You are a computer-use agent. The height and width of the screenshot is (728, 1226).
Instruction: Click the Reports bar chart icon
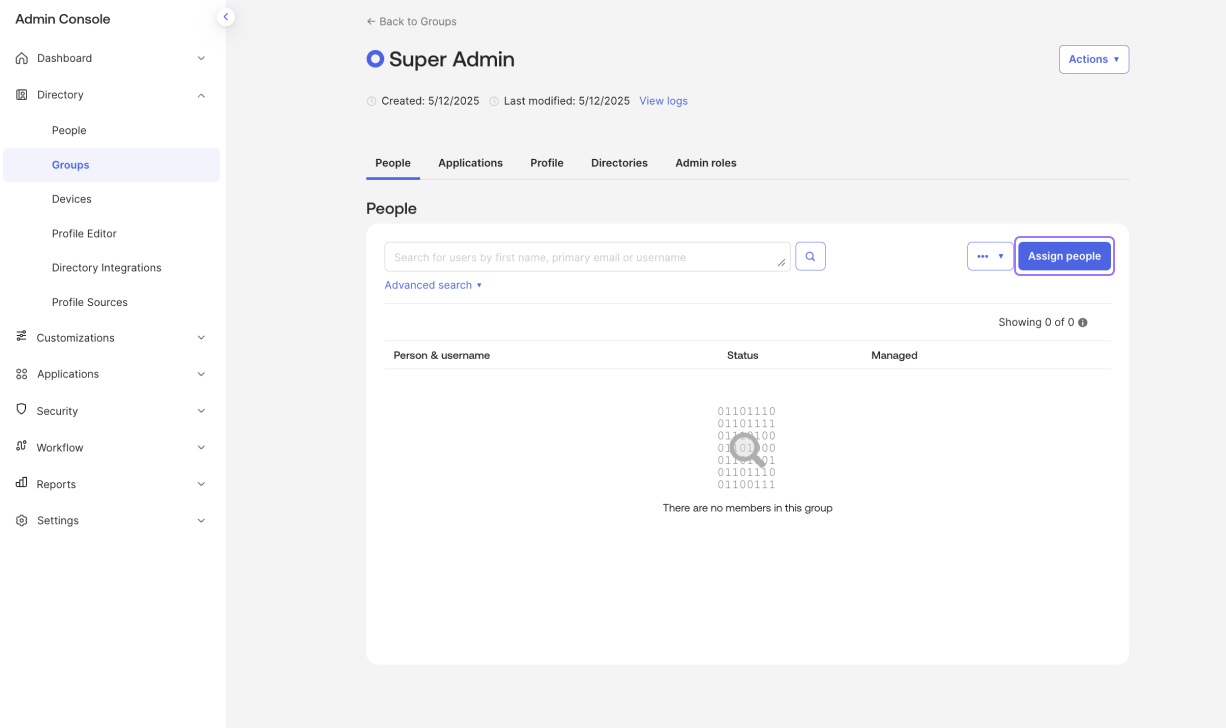(x=22, y=483)
